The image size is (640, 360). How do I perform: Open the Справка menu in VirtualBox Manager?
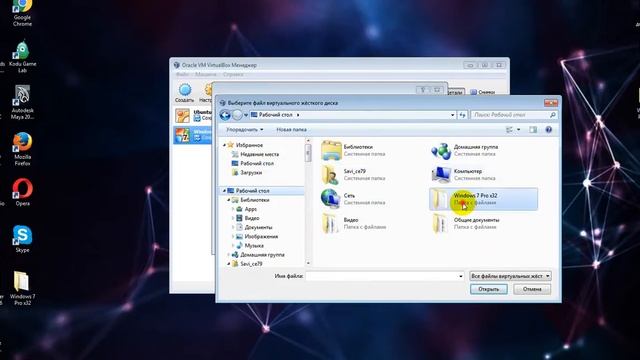point(233,75)
